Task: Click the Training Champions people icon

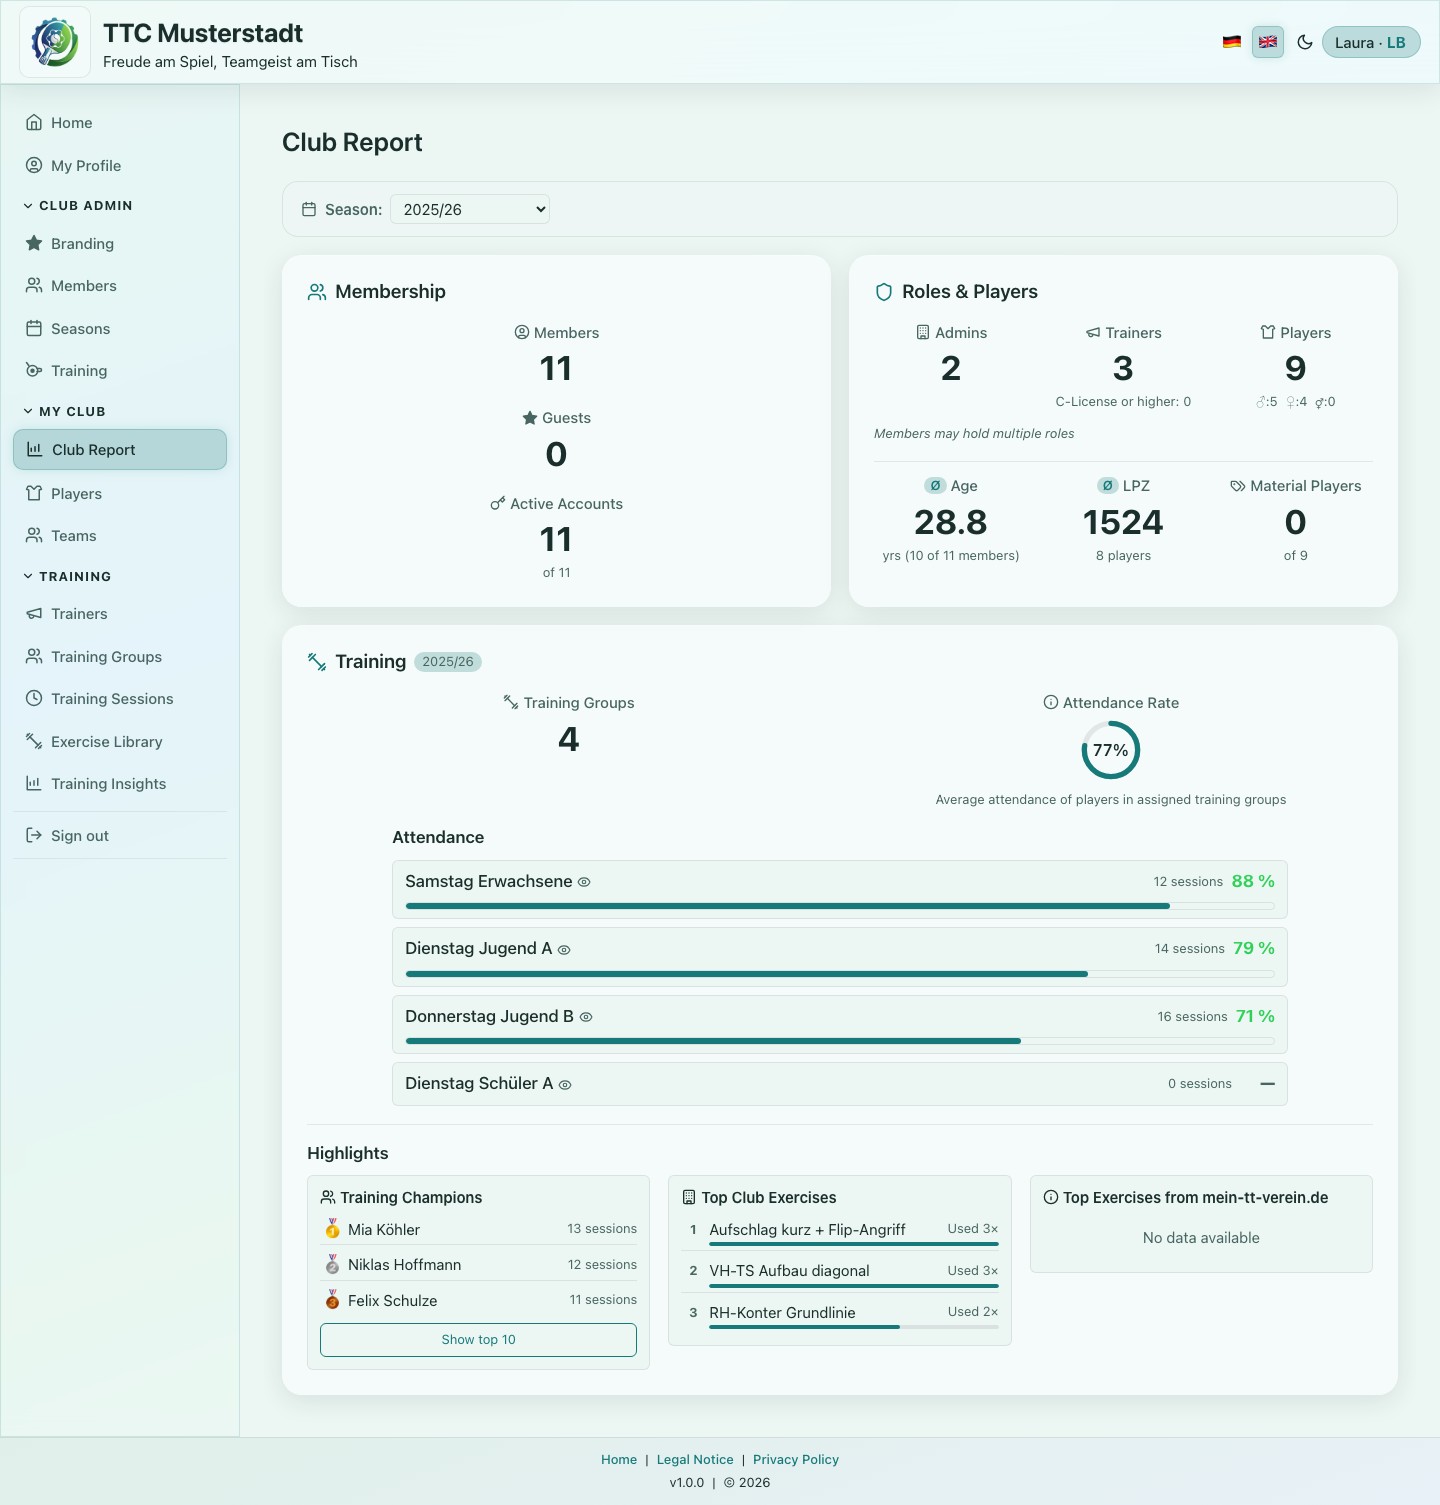Action: click(x=327, y=1197)
